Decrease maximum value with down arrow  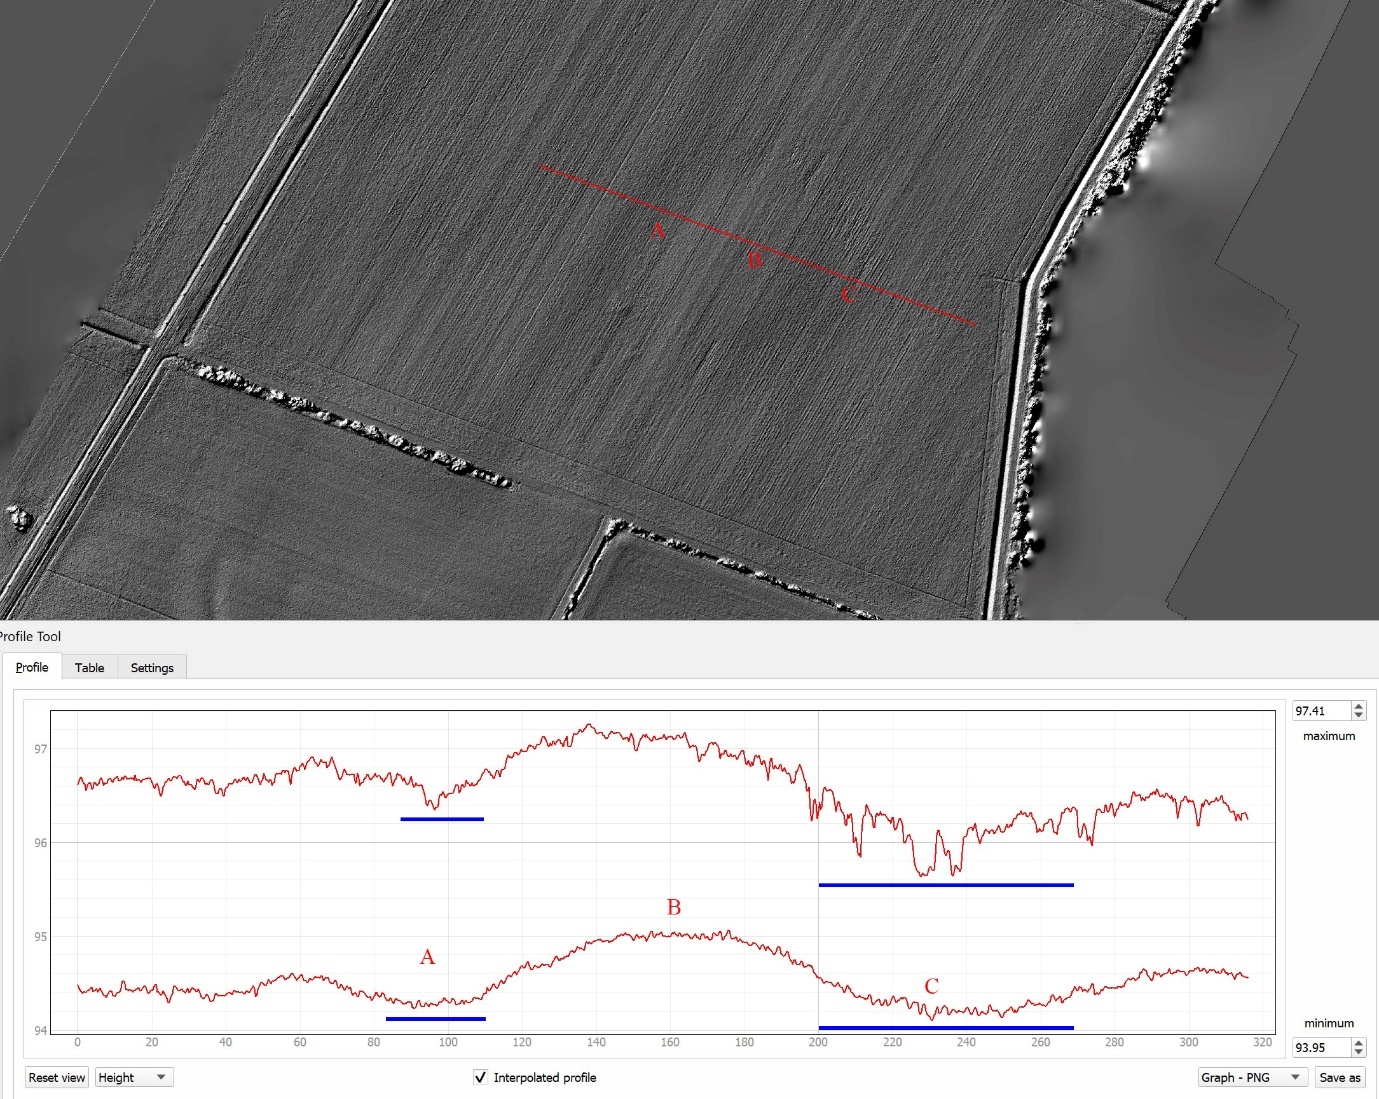[x=1358, y=715]
